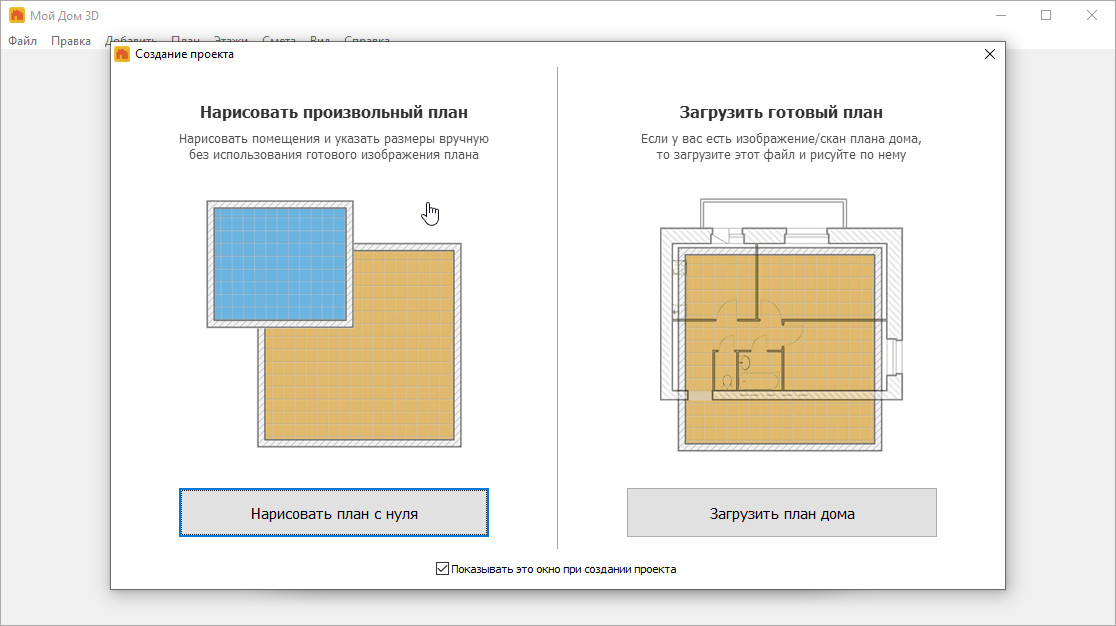Open the Смета menu
The height and width of the screenshot is (626, 1116).
[x=279, y=41]
